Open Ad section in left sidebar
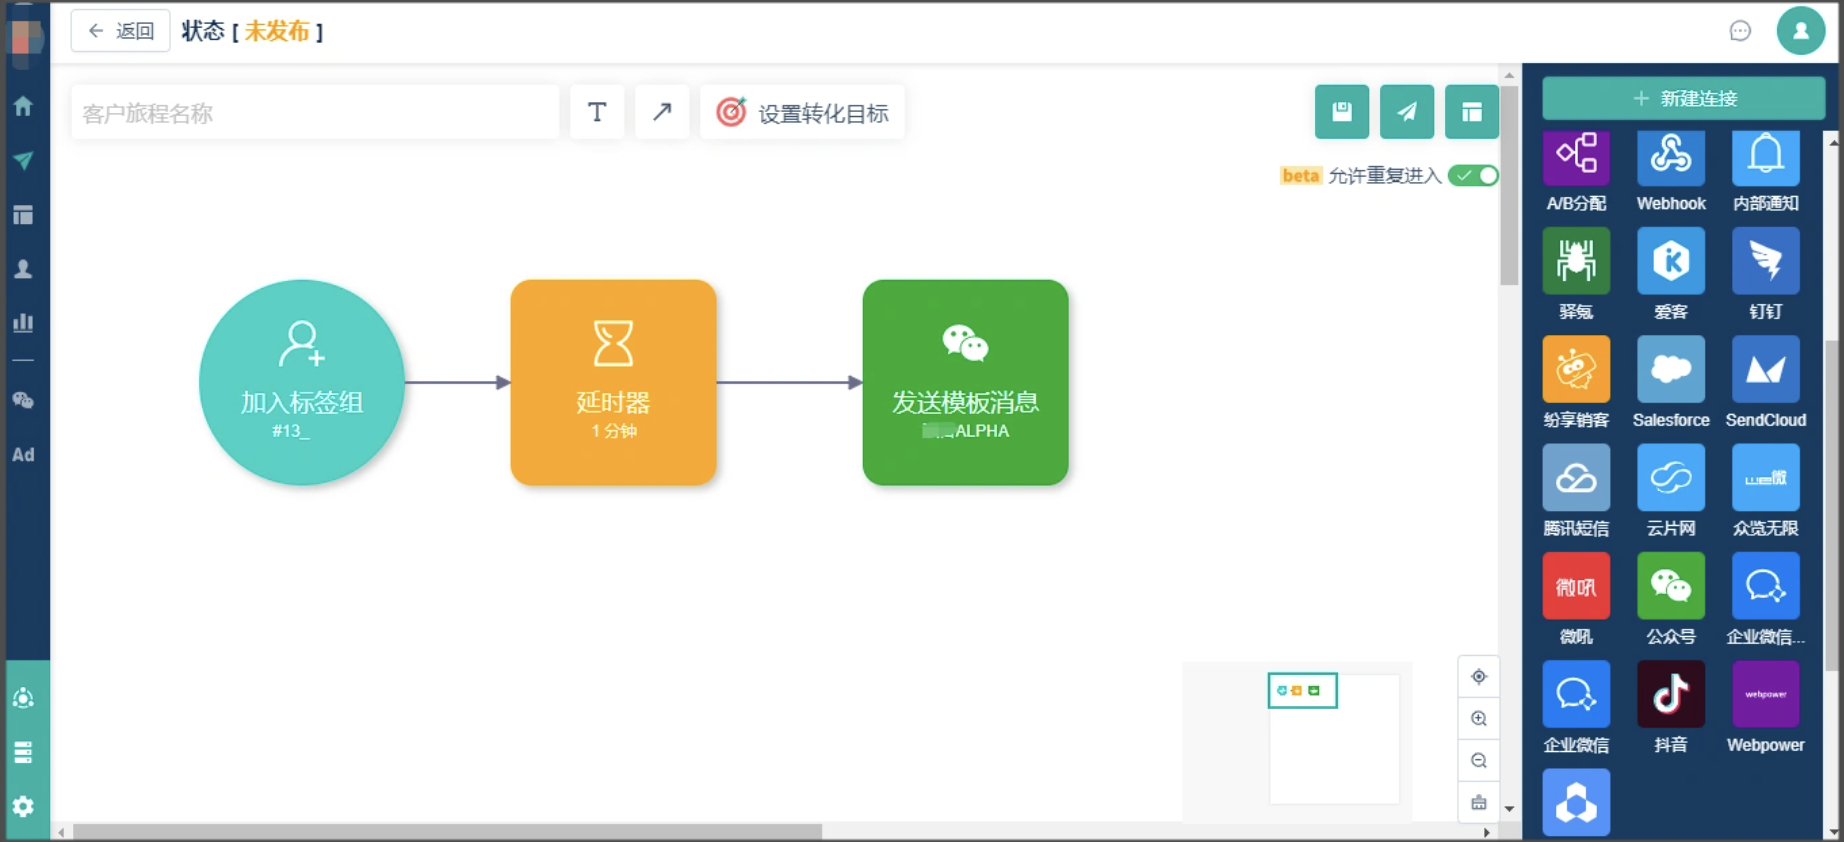 pyautogui.click(x=23, y=455)
